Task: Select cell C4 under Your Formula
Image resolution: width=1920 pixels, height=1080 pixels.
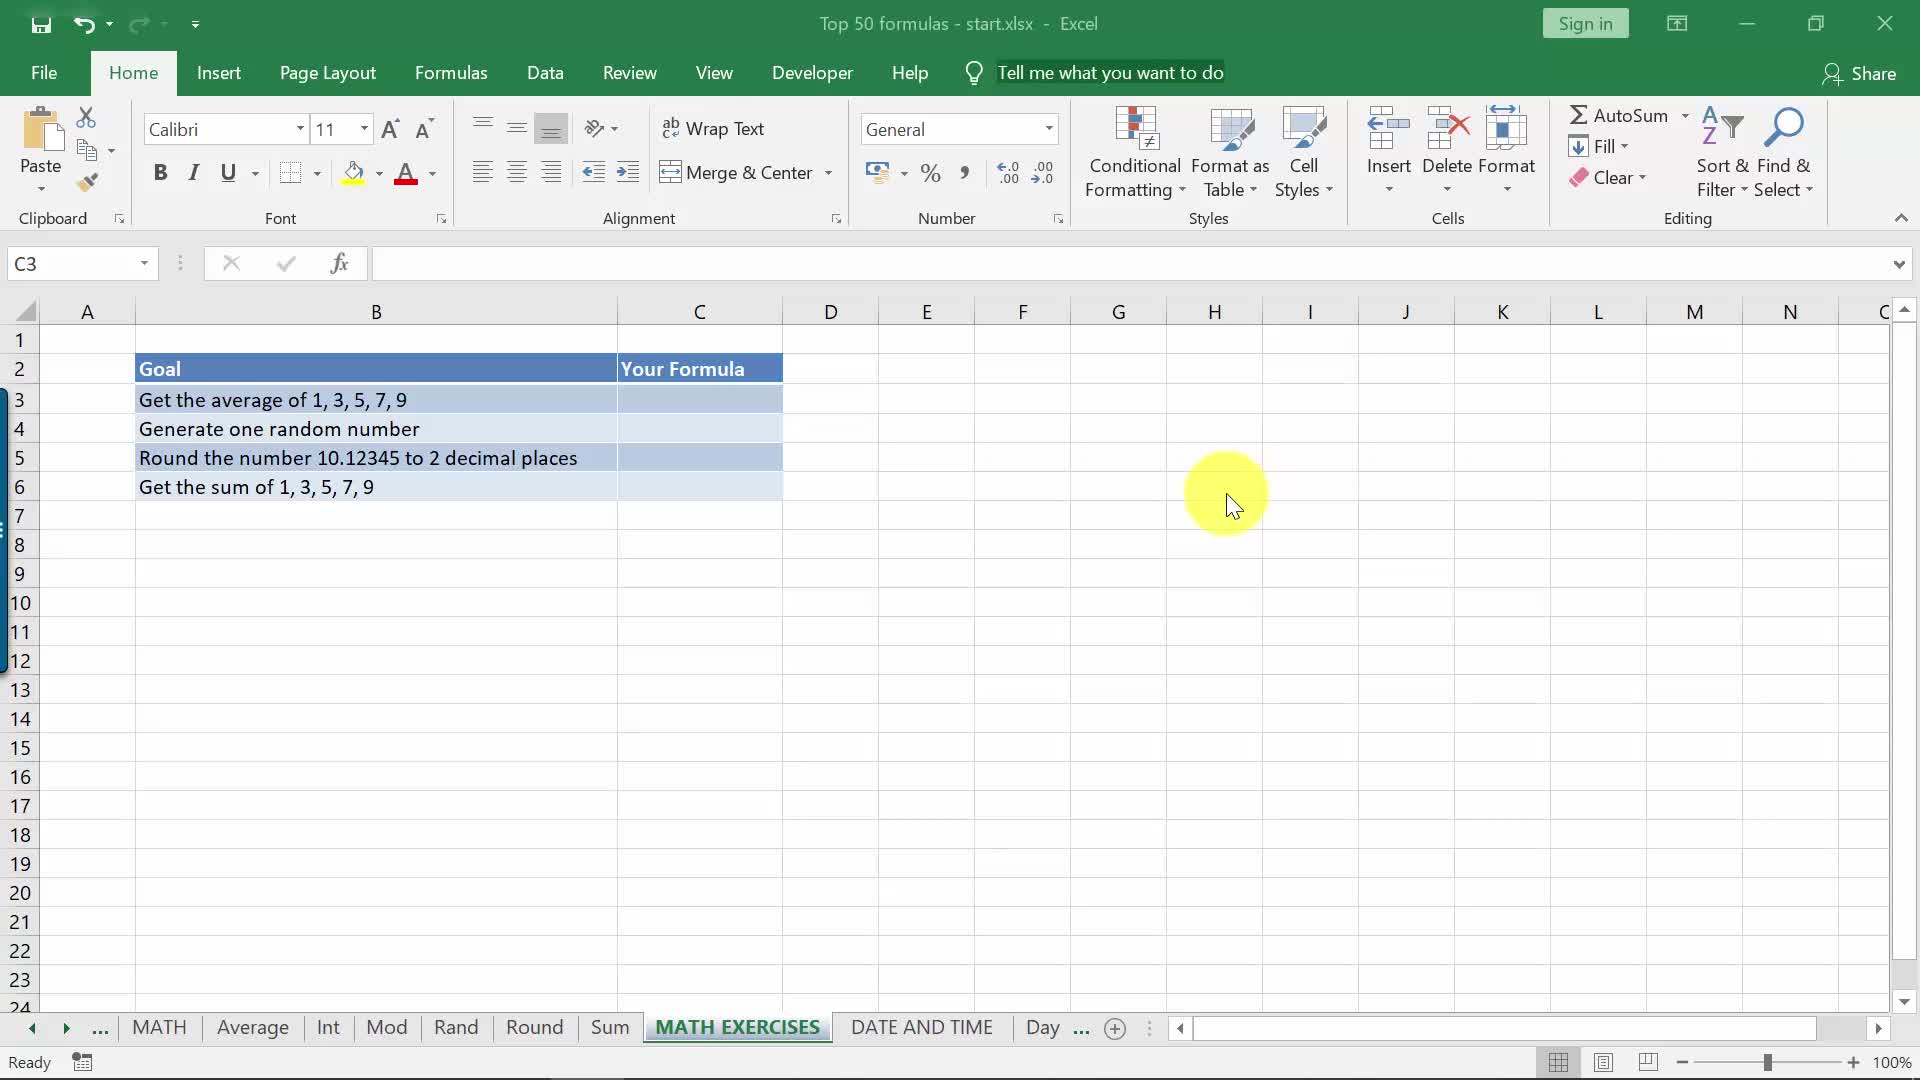Action: point(699,429)
